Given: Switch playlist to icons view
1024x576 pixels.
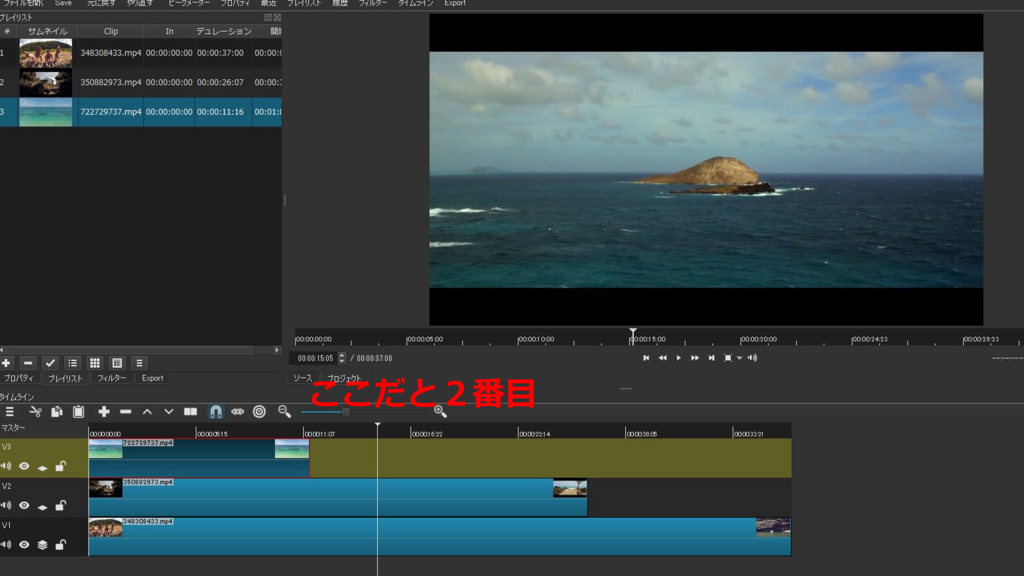Looking at the screenshot, I should 117,363.
